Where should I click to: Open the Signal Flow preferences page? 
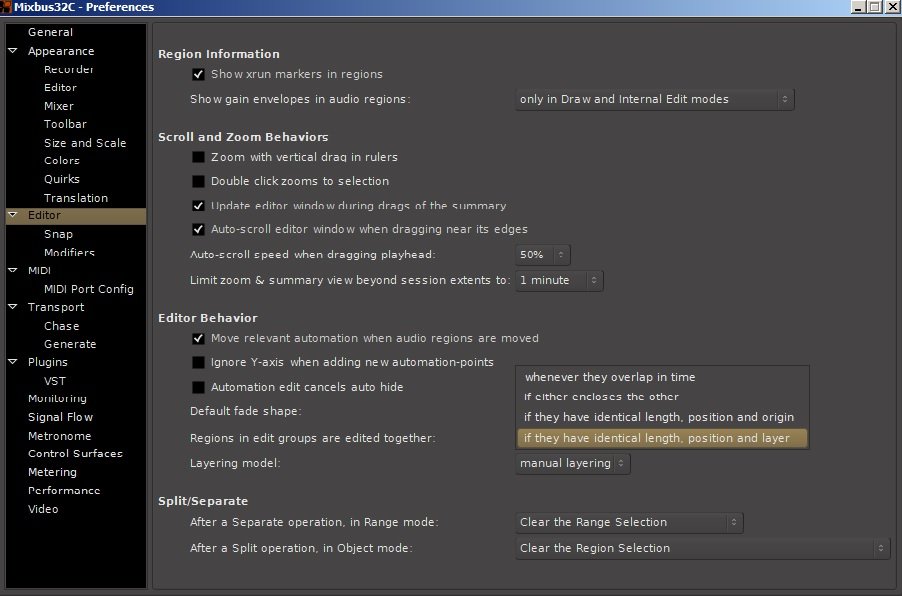(60, 417)
